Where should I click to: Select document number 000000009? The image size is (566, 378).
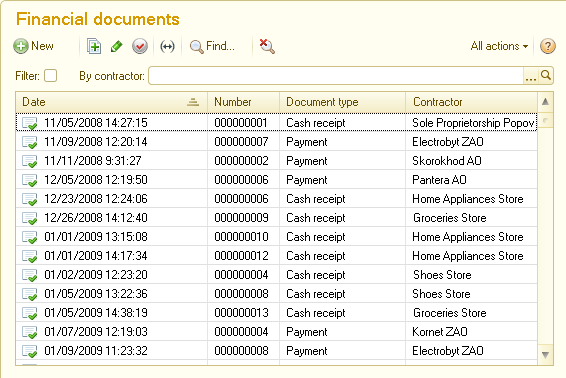coord(241,218)
